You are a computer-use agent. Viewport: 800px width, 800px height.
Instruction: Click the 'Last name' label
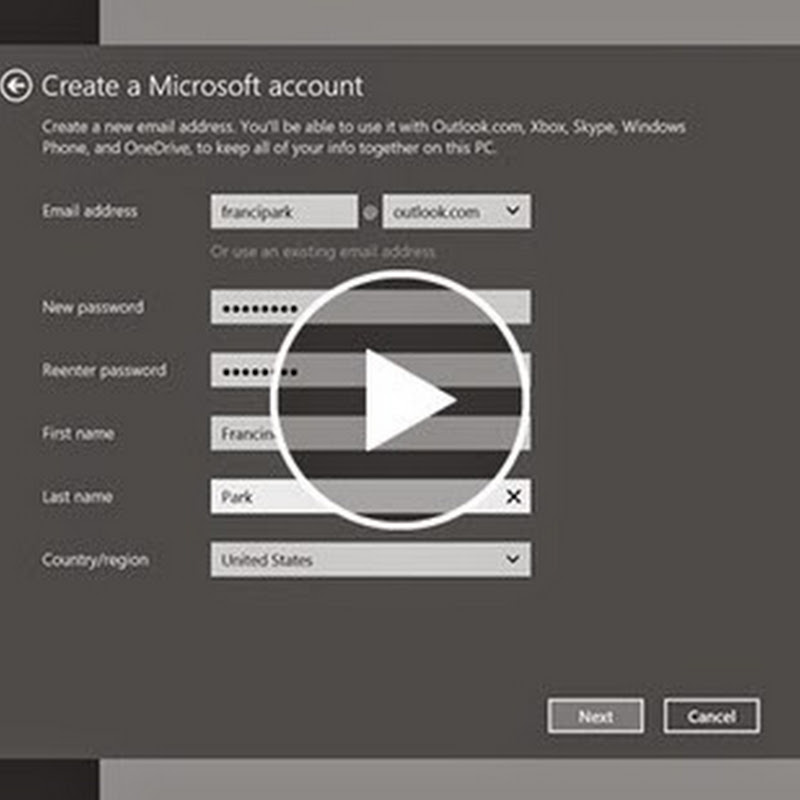tap(77, 496)
